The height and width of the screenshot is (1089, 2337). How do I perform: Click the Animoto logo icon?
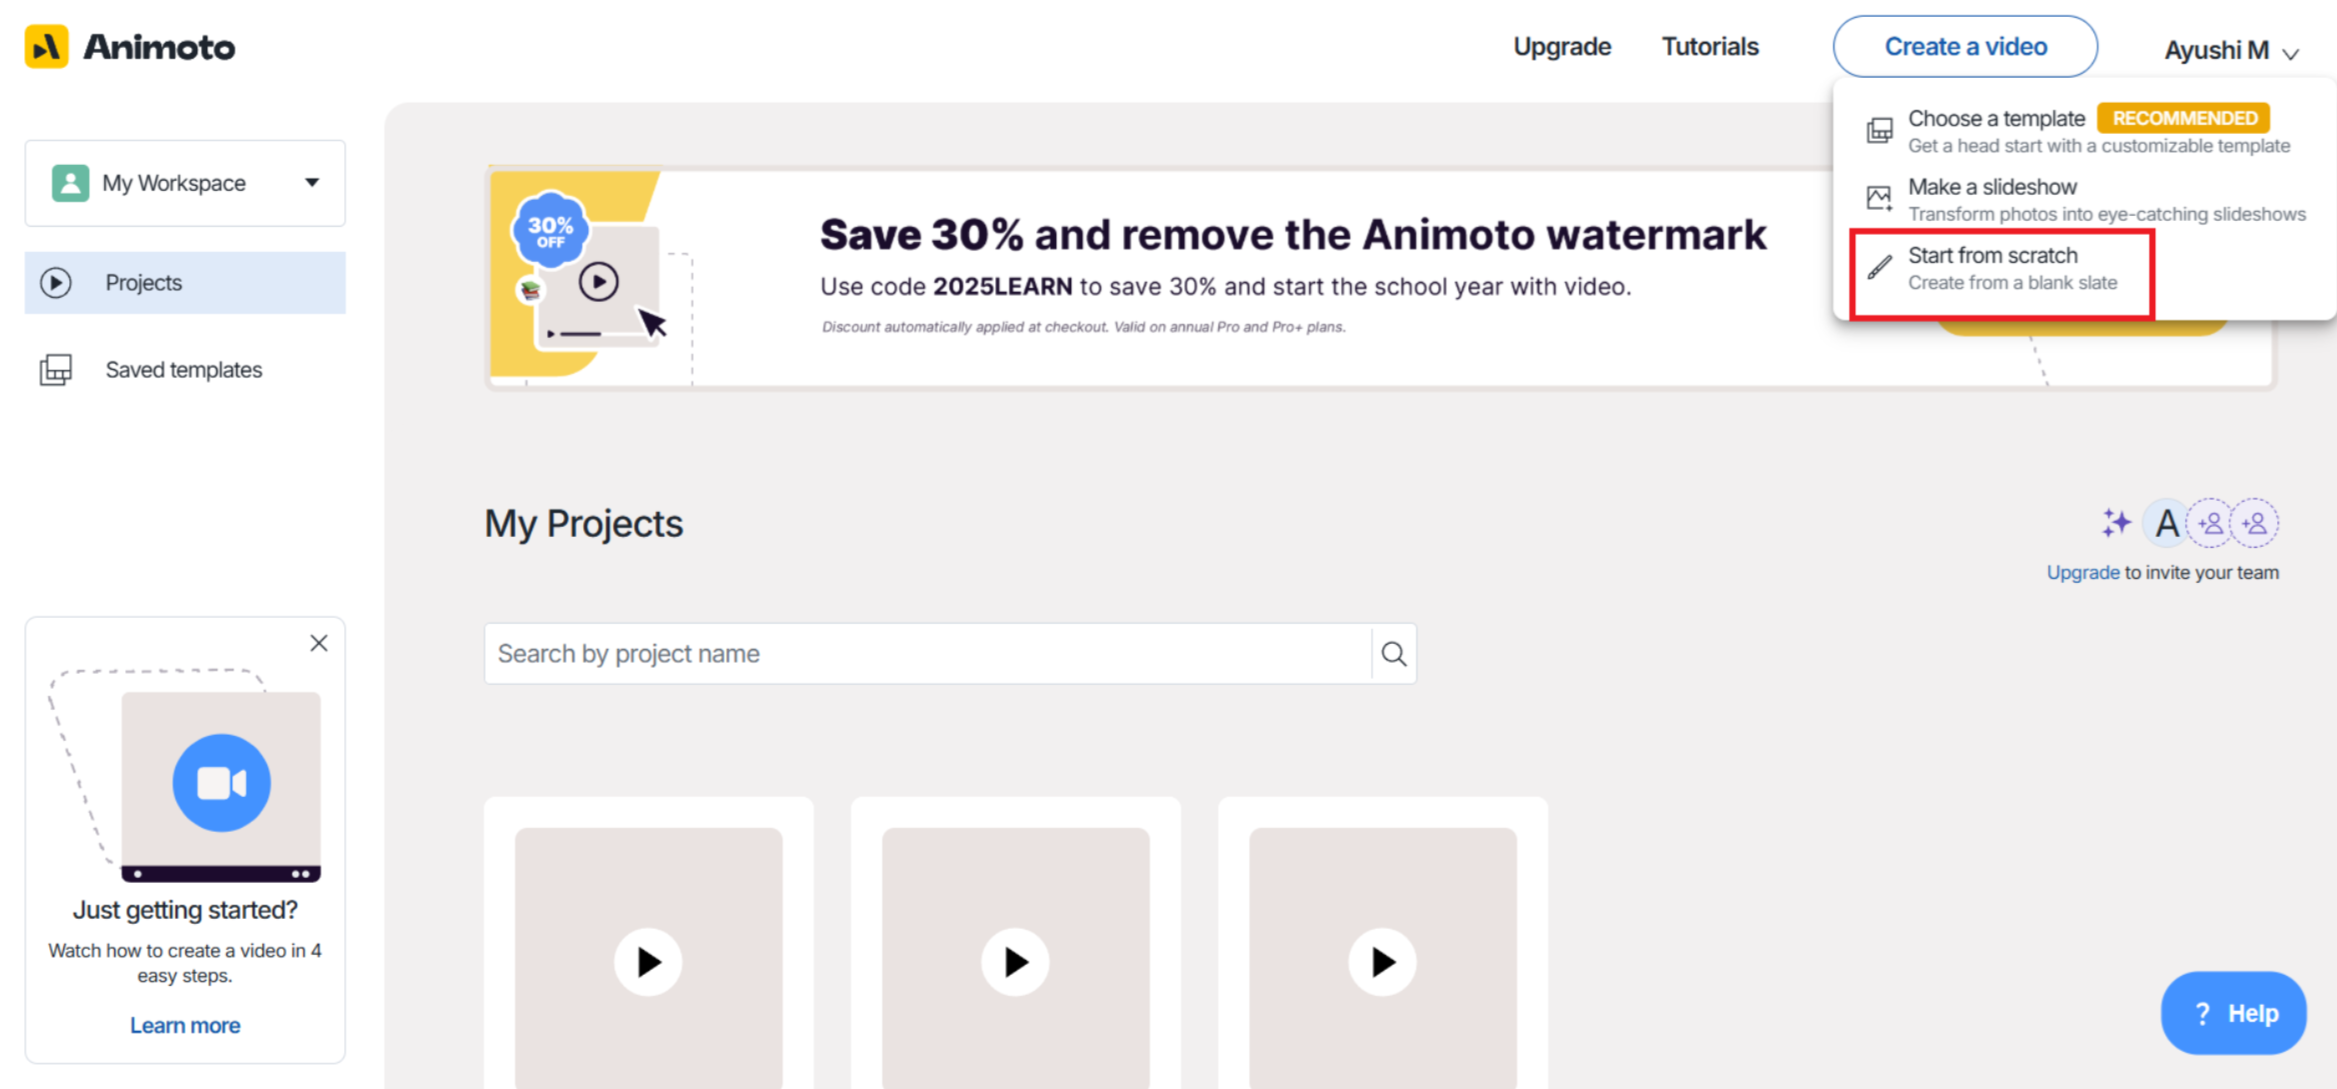pos(46,47)
